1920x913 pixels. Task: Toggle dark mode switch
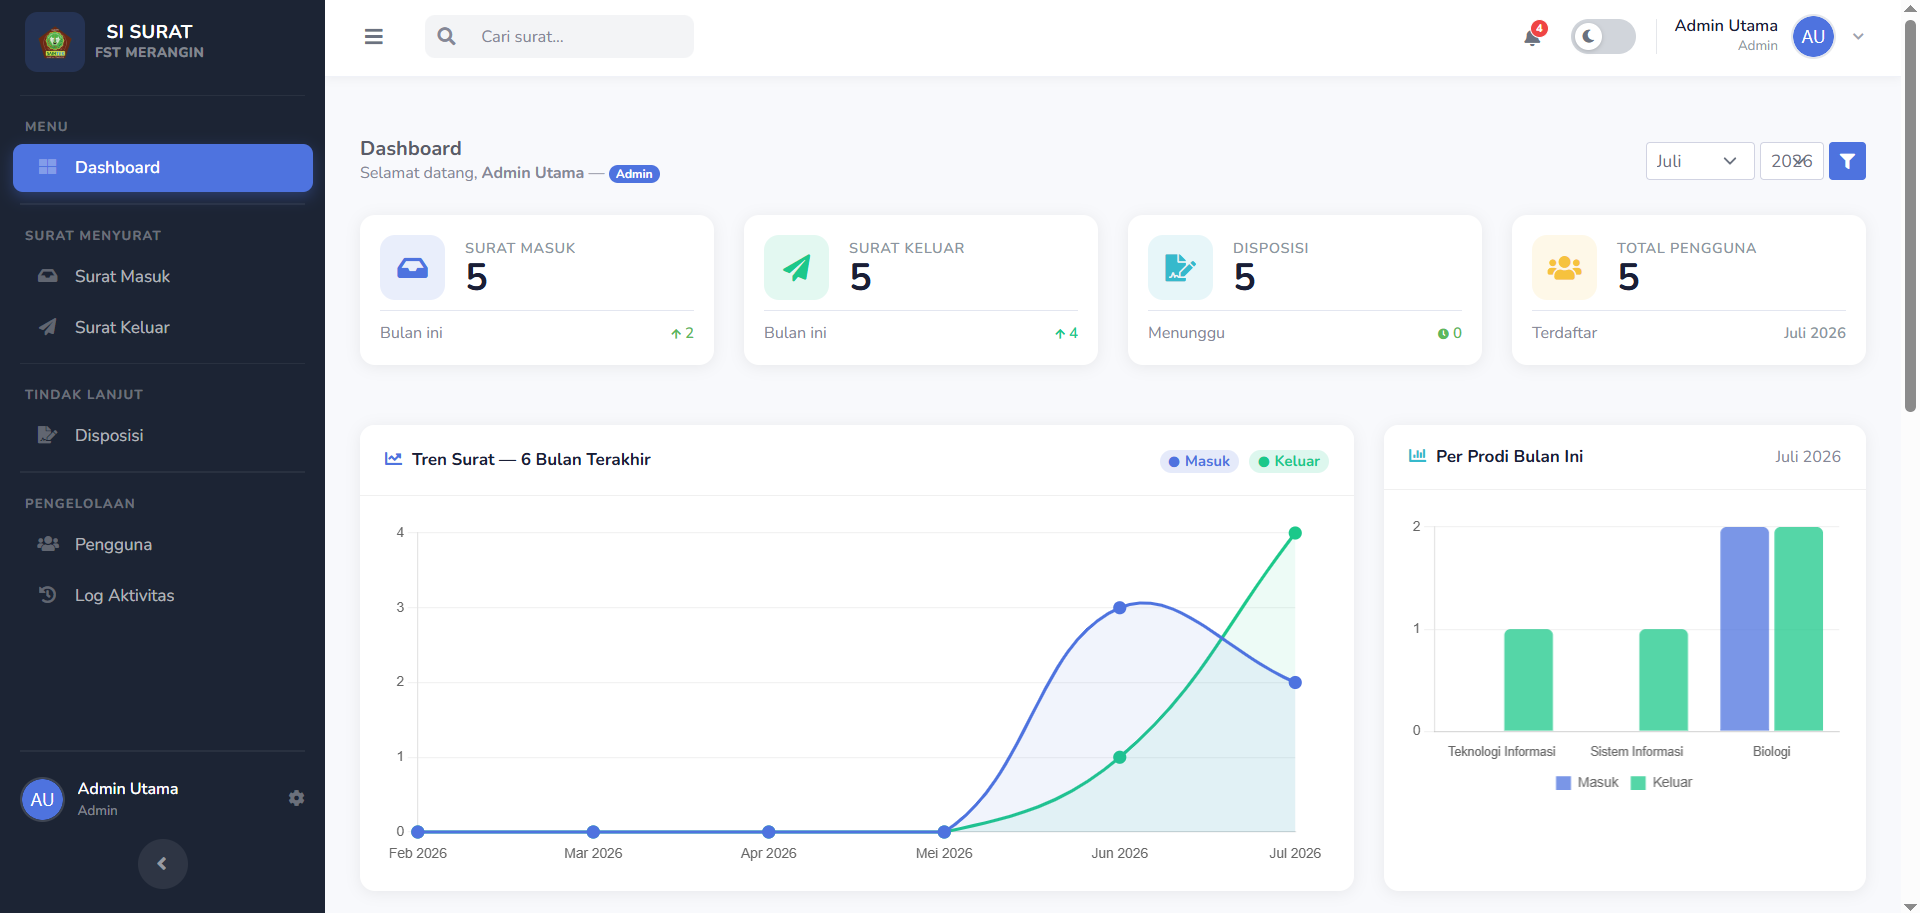(x=1603, y=37)
